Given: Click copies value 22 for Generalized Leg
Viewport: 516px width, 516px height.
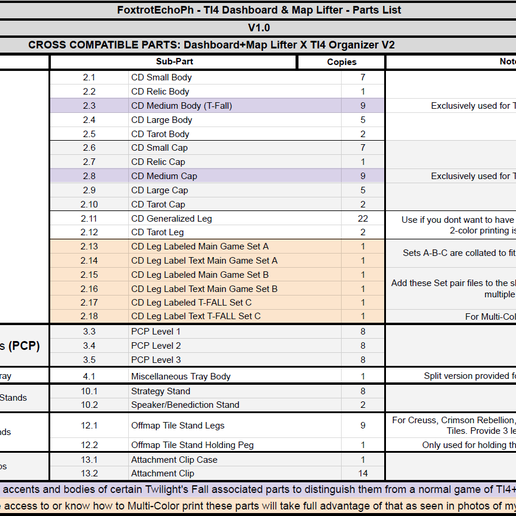Looking at the screenshot, I should pos(363,218).
